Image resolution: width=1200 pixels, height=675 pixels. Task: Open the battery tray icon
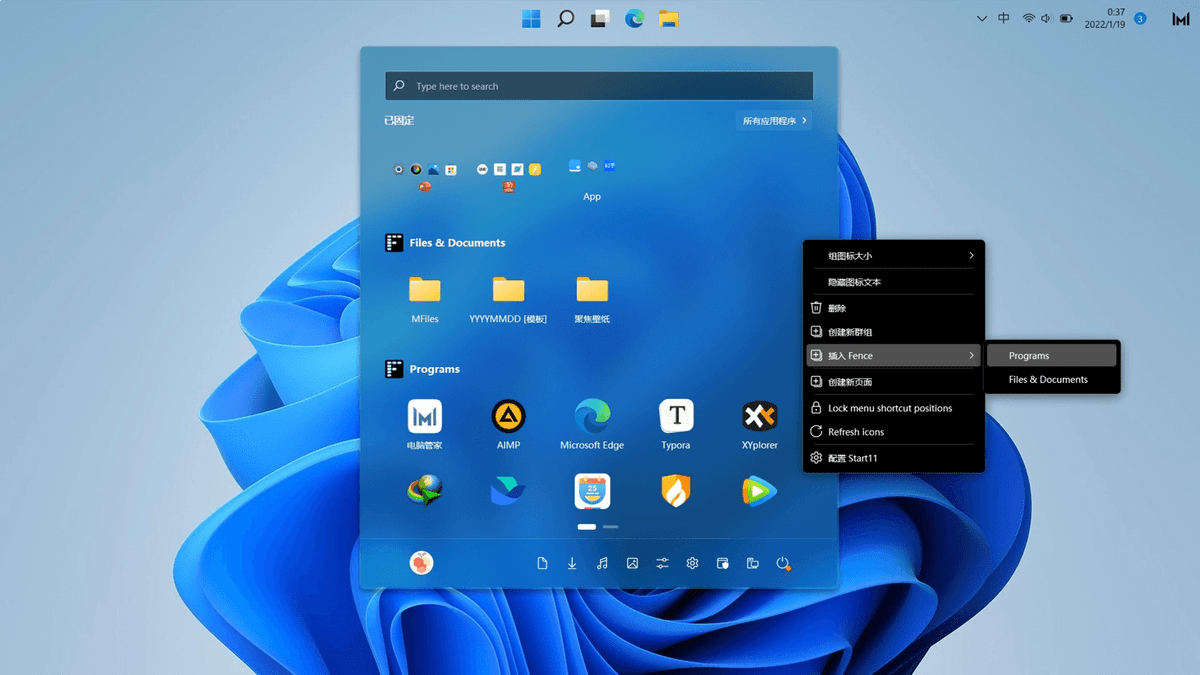1066,19
